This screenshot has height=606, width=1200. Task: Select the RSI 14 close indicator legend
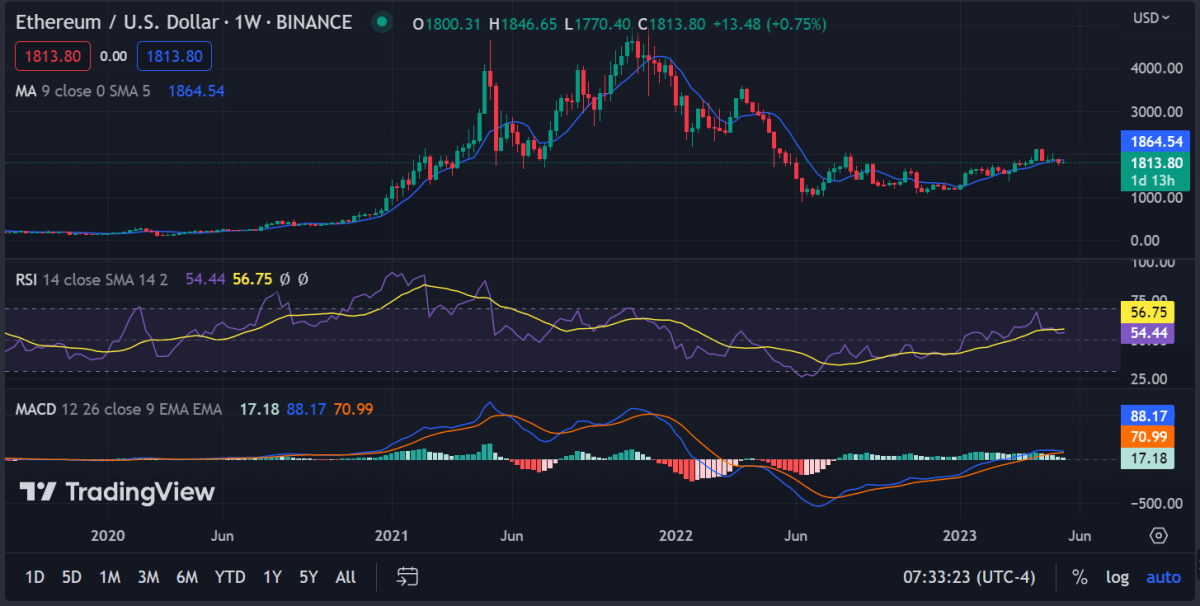94,280
